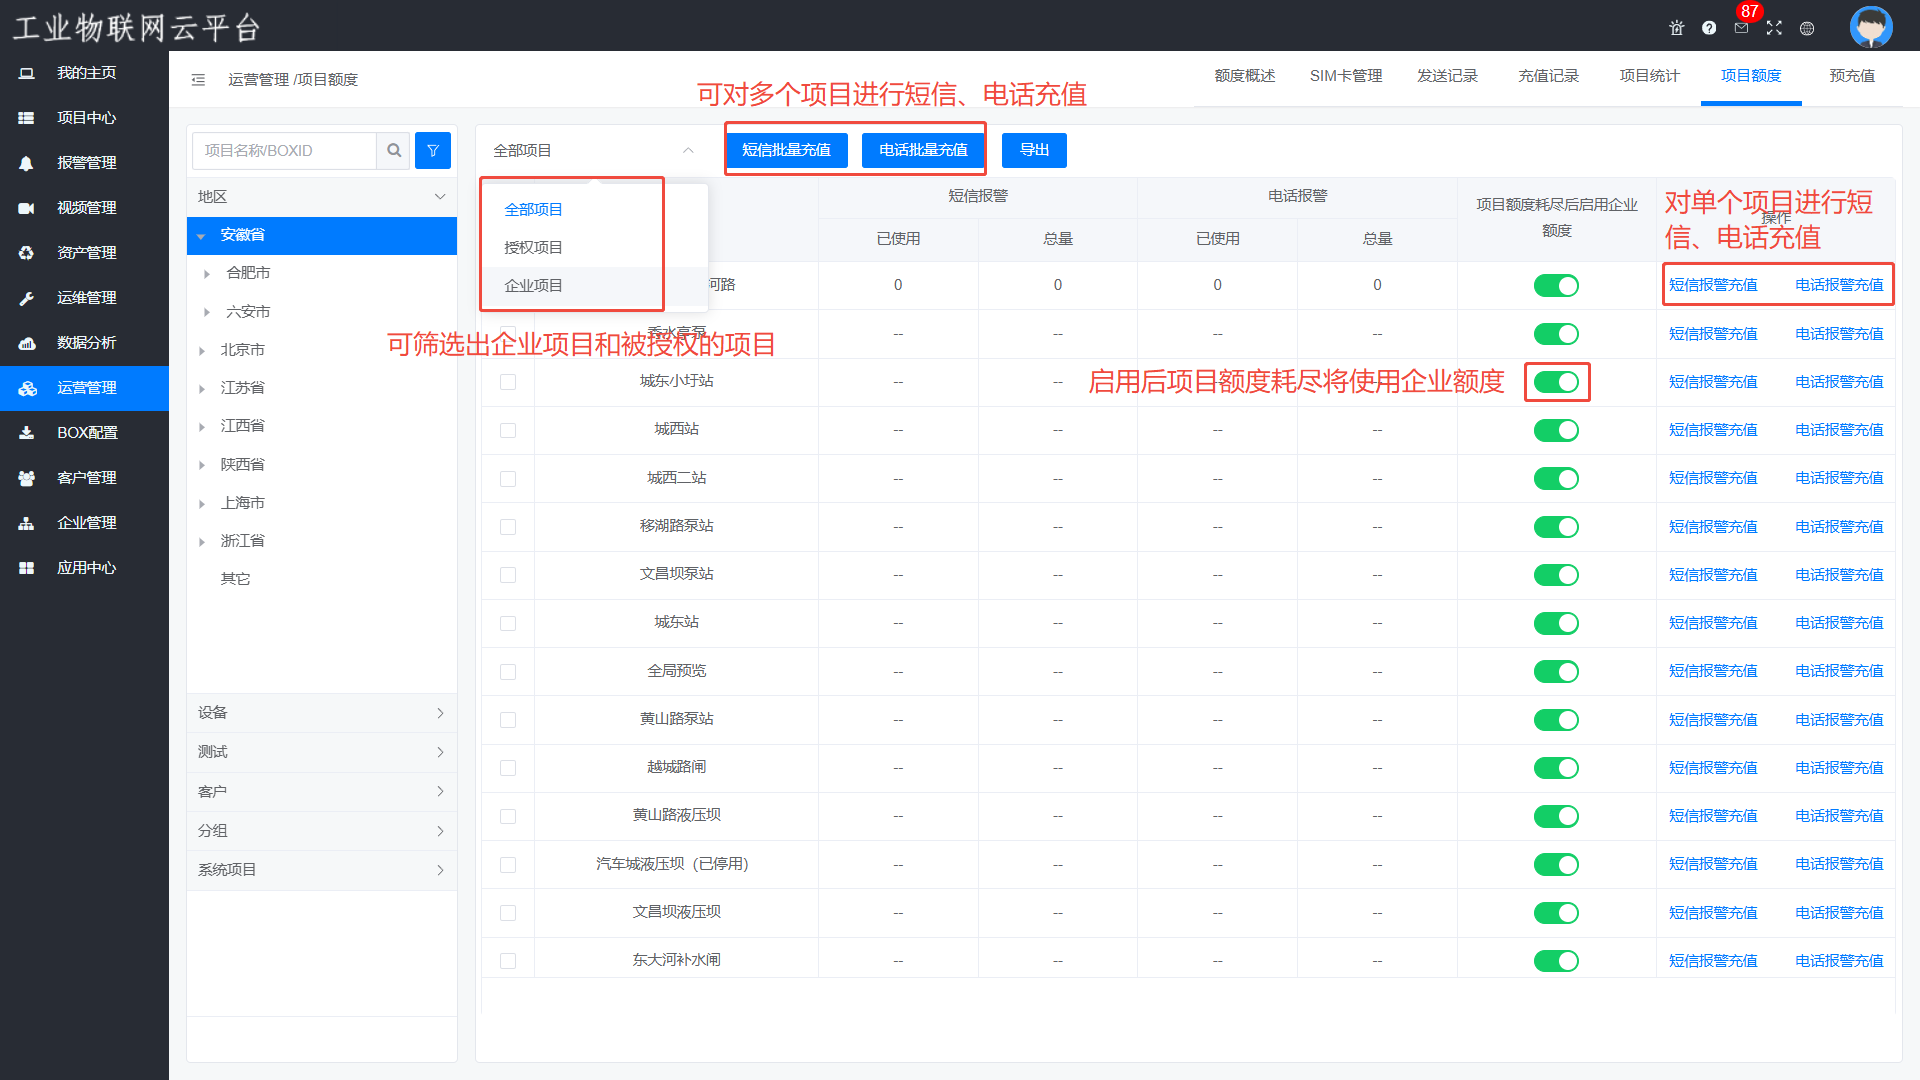Click the user avatar picture
The image size is (1920, 1080).
[1870, 27]
